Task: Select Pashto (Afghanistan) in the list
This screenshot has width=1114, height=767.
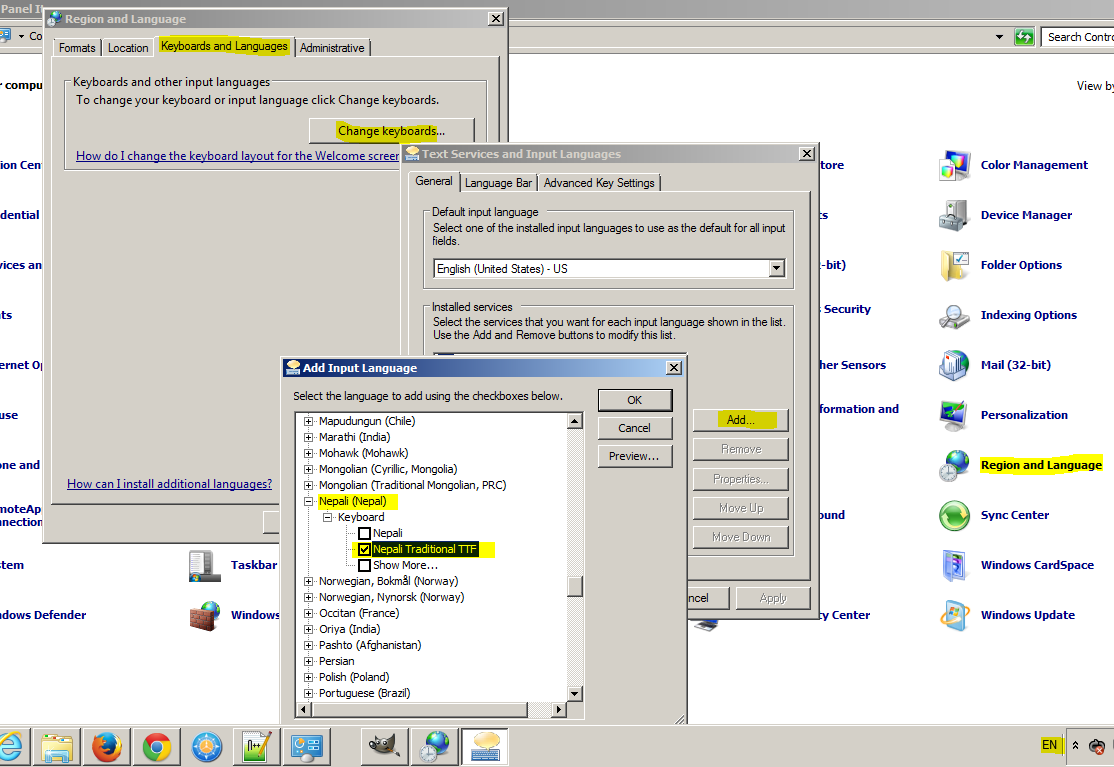Action: pos(369,646)
